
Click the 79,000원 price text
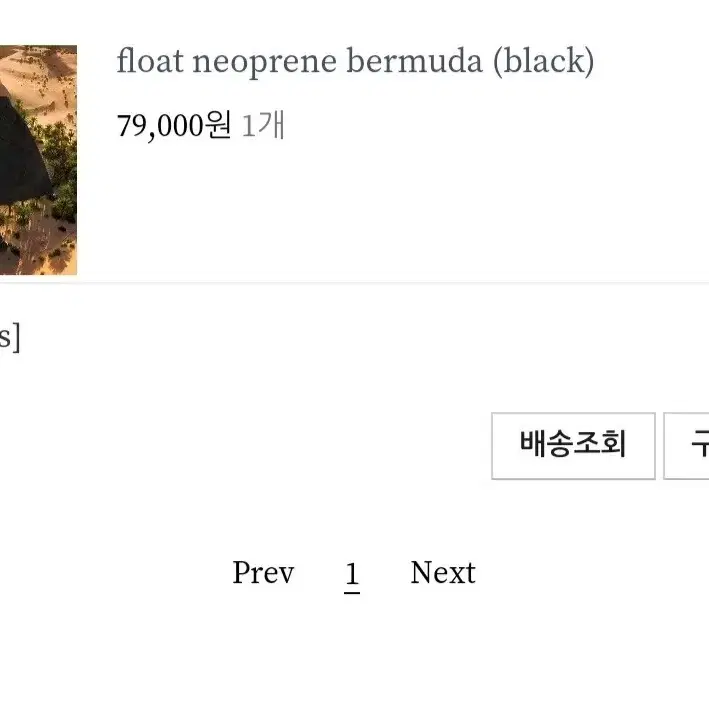(174, 127)
